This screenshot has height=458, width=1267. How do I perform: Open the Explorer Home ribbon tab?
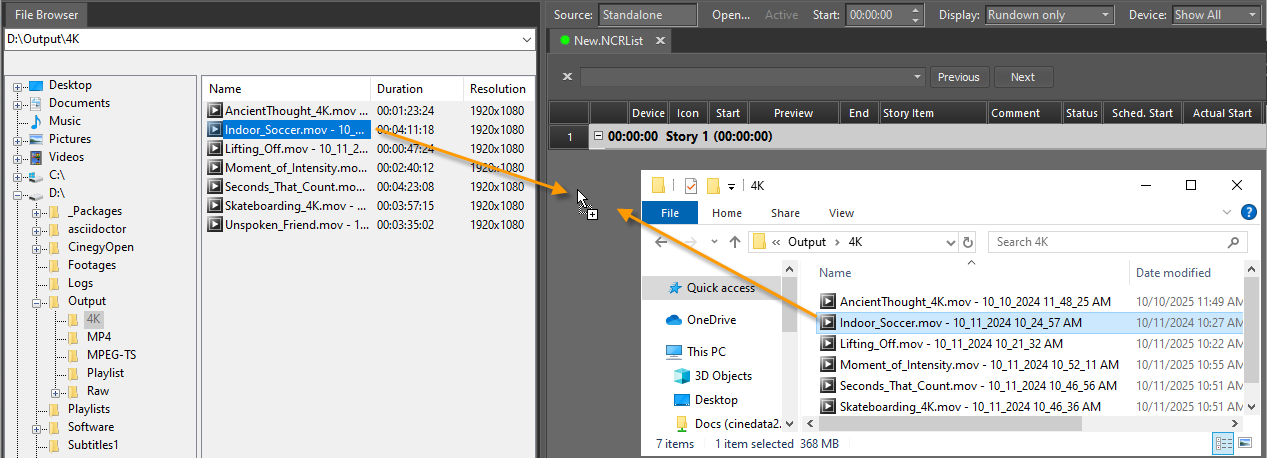click(x=727, y=212)
